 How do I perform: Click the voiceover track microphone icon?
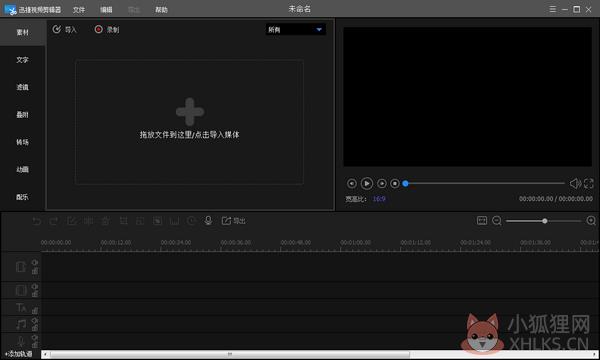point(21,341)
